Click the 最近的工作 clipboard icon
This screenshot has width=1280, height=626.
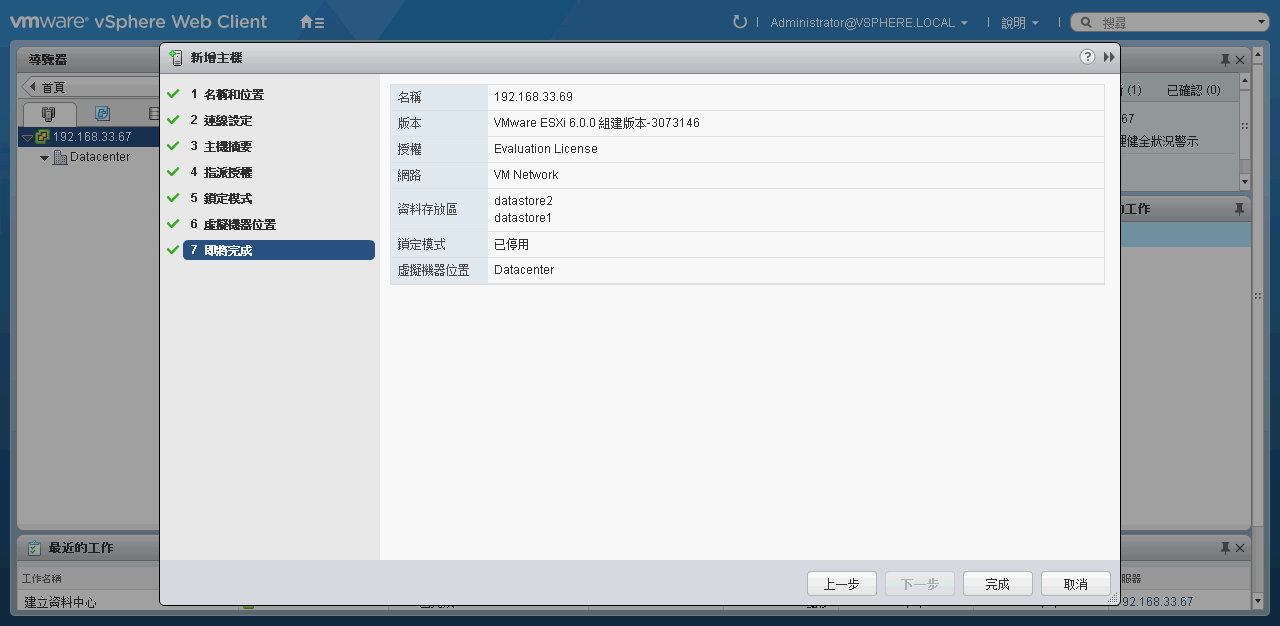coord(34,548)
